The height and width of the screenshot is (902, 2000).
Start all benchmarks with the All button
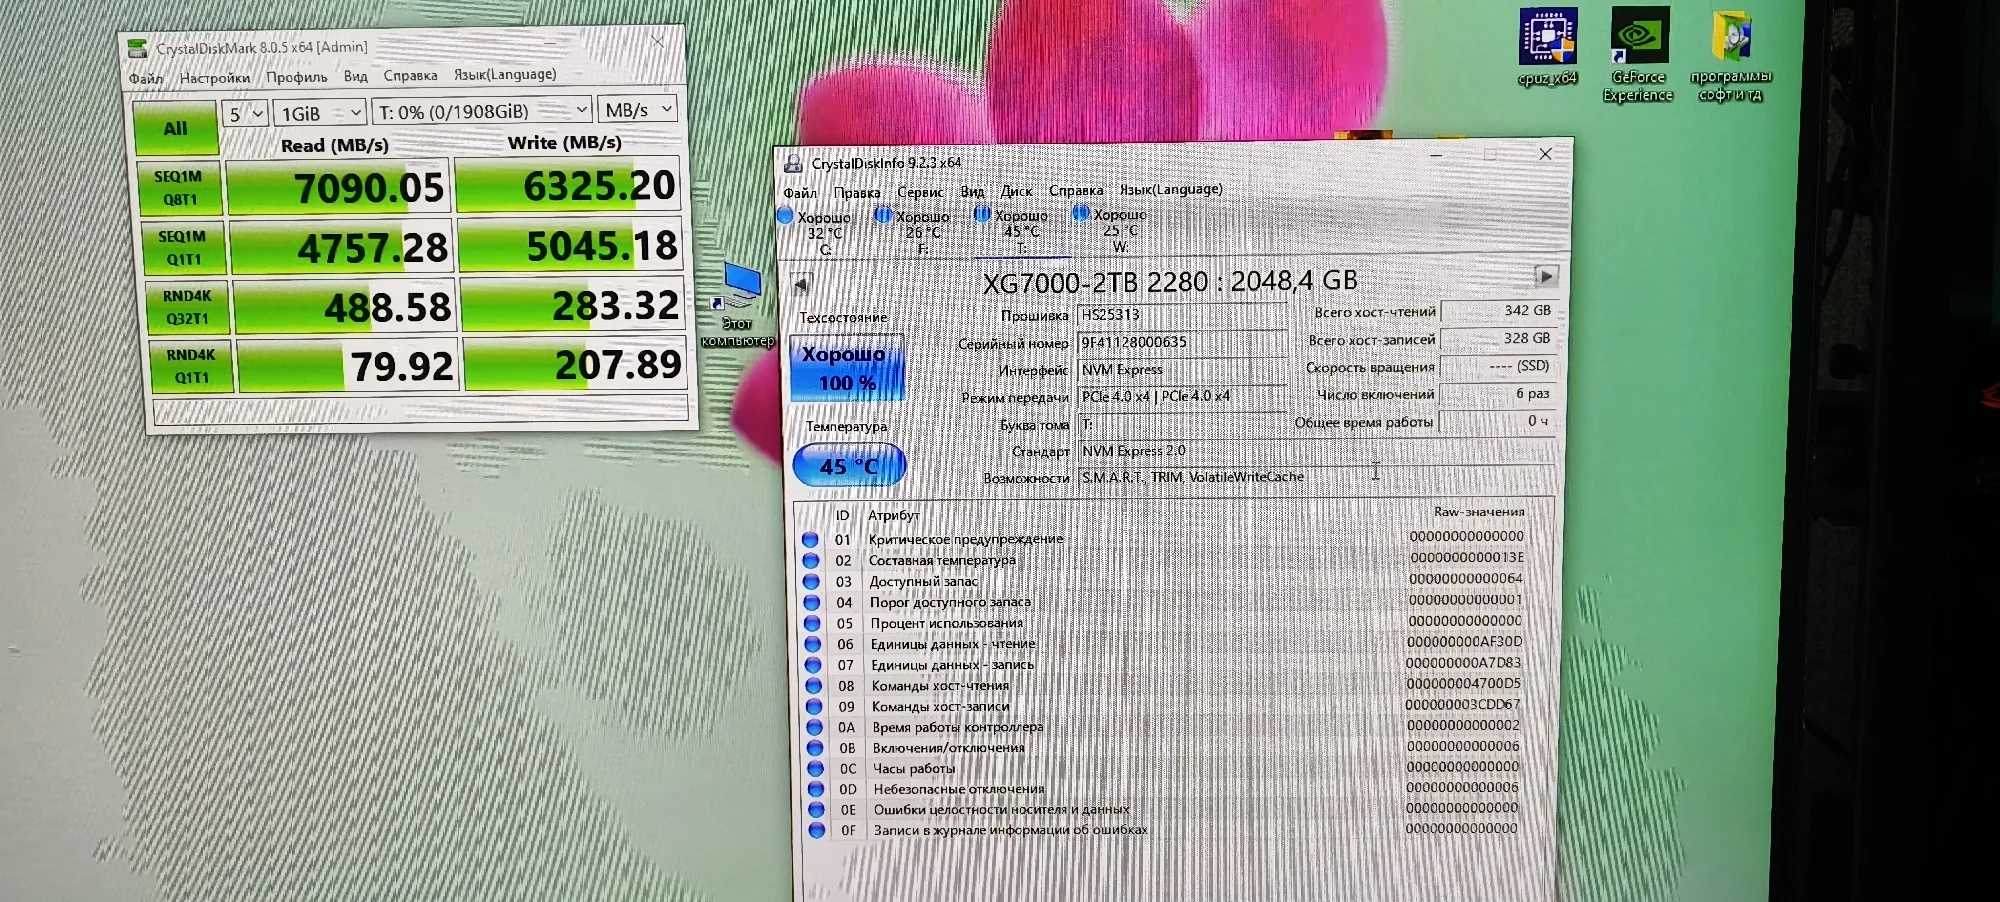(175, 128)
